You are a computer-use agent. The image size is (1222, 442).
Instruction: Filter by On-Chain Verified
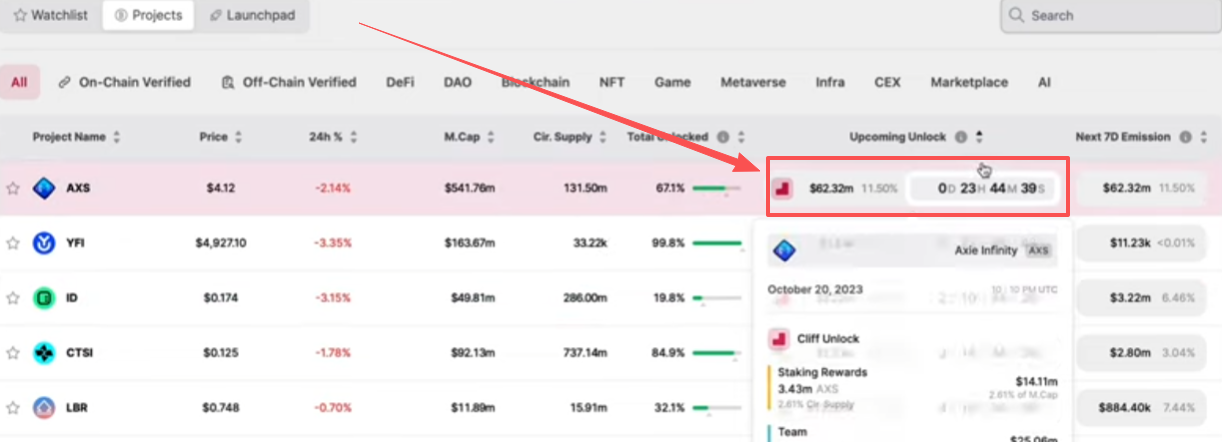tap(125, 83)
